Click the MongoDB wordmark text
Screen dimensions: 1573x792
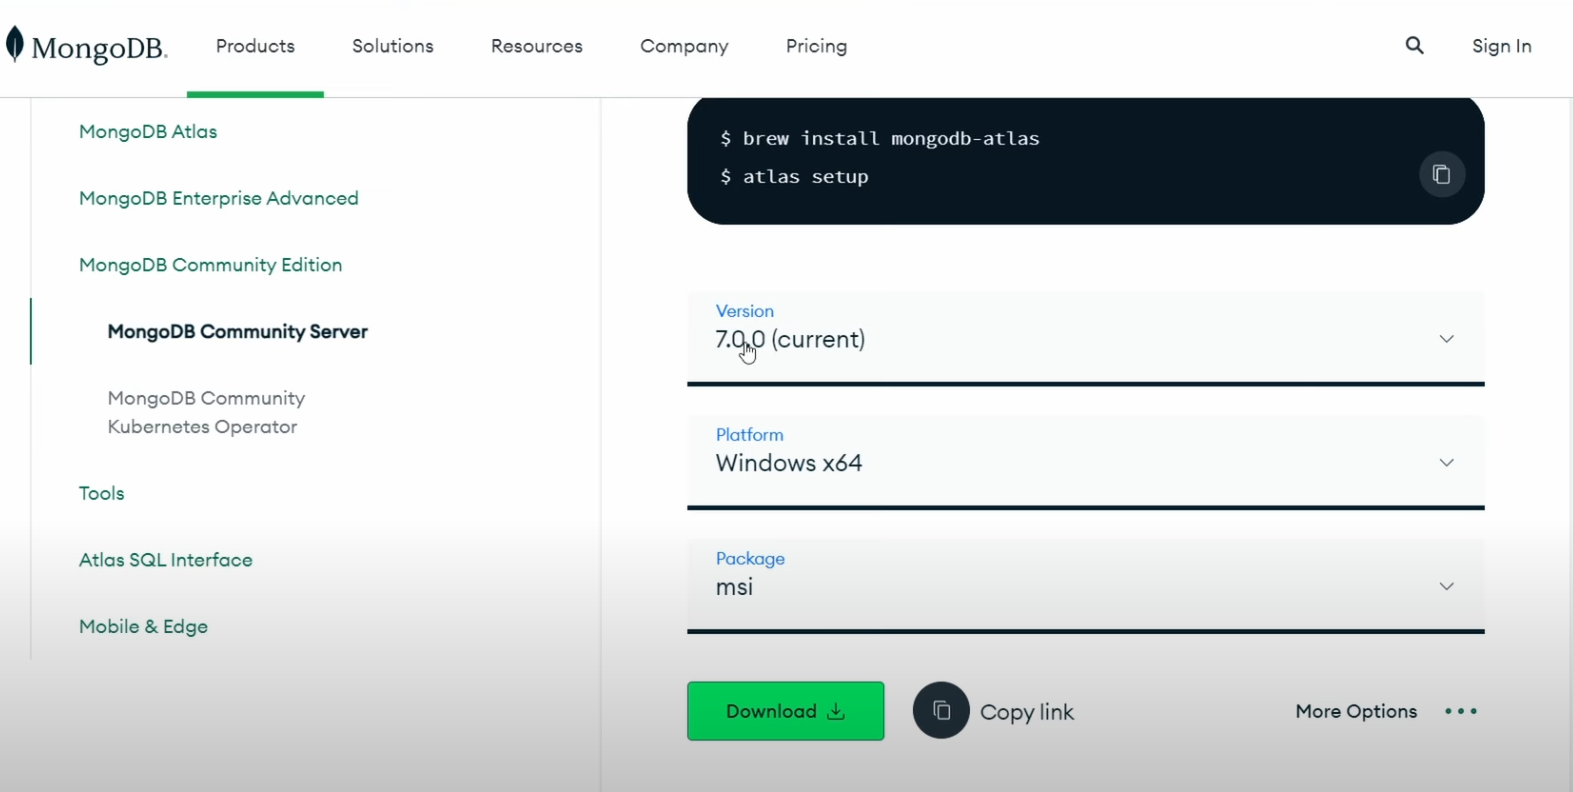(x=99, y=48)
